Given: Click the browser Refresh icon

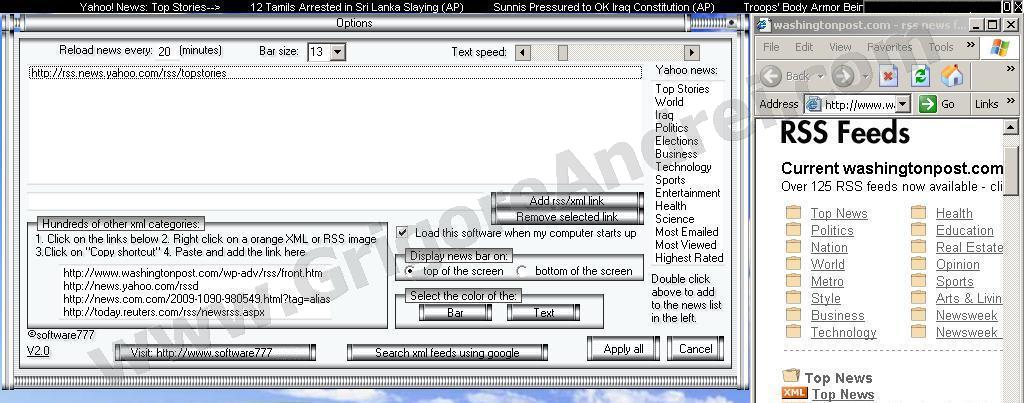Looking at the screenshot, I should pos(920,76).
